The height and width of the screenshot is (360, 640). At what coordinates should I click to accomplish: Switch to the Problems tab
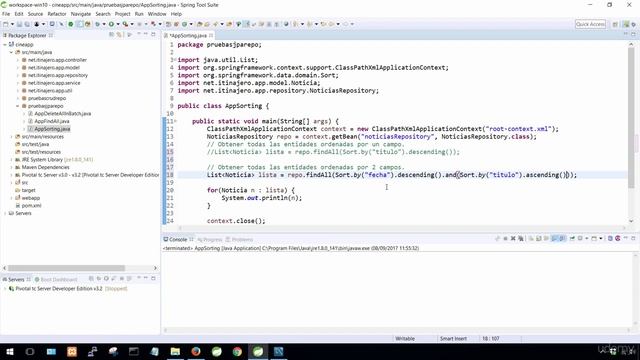click(x=240, y=240)
